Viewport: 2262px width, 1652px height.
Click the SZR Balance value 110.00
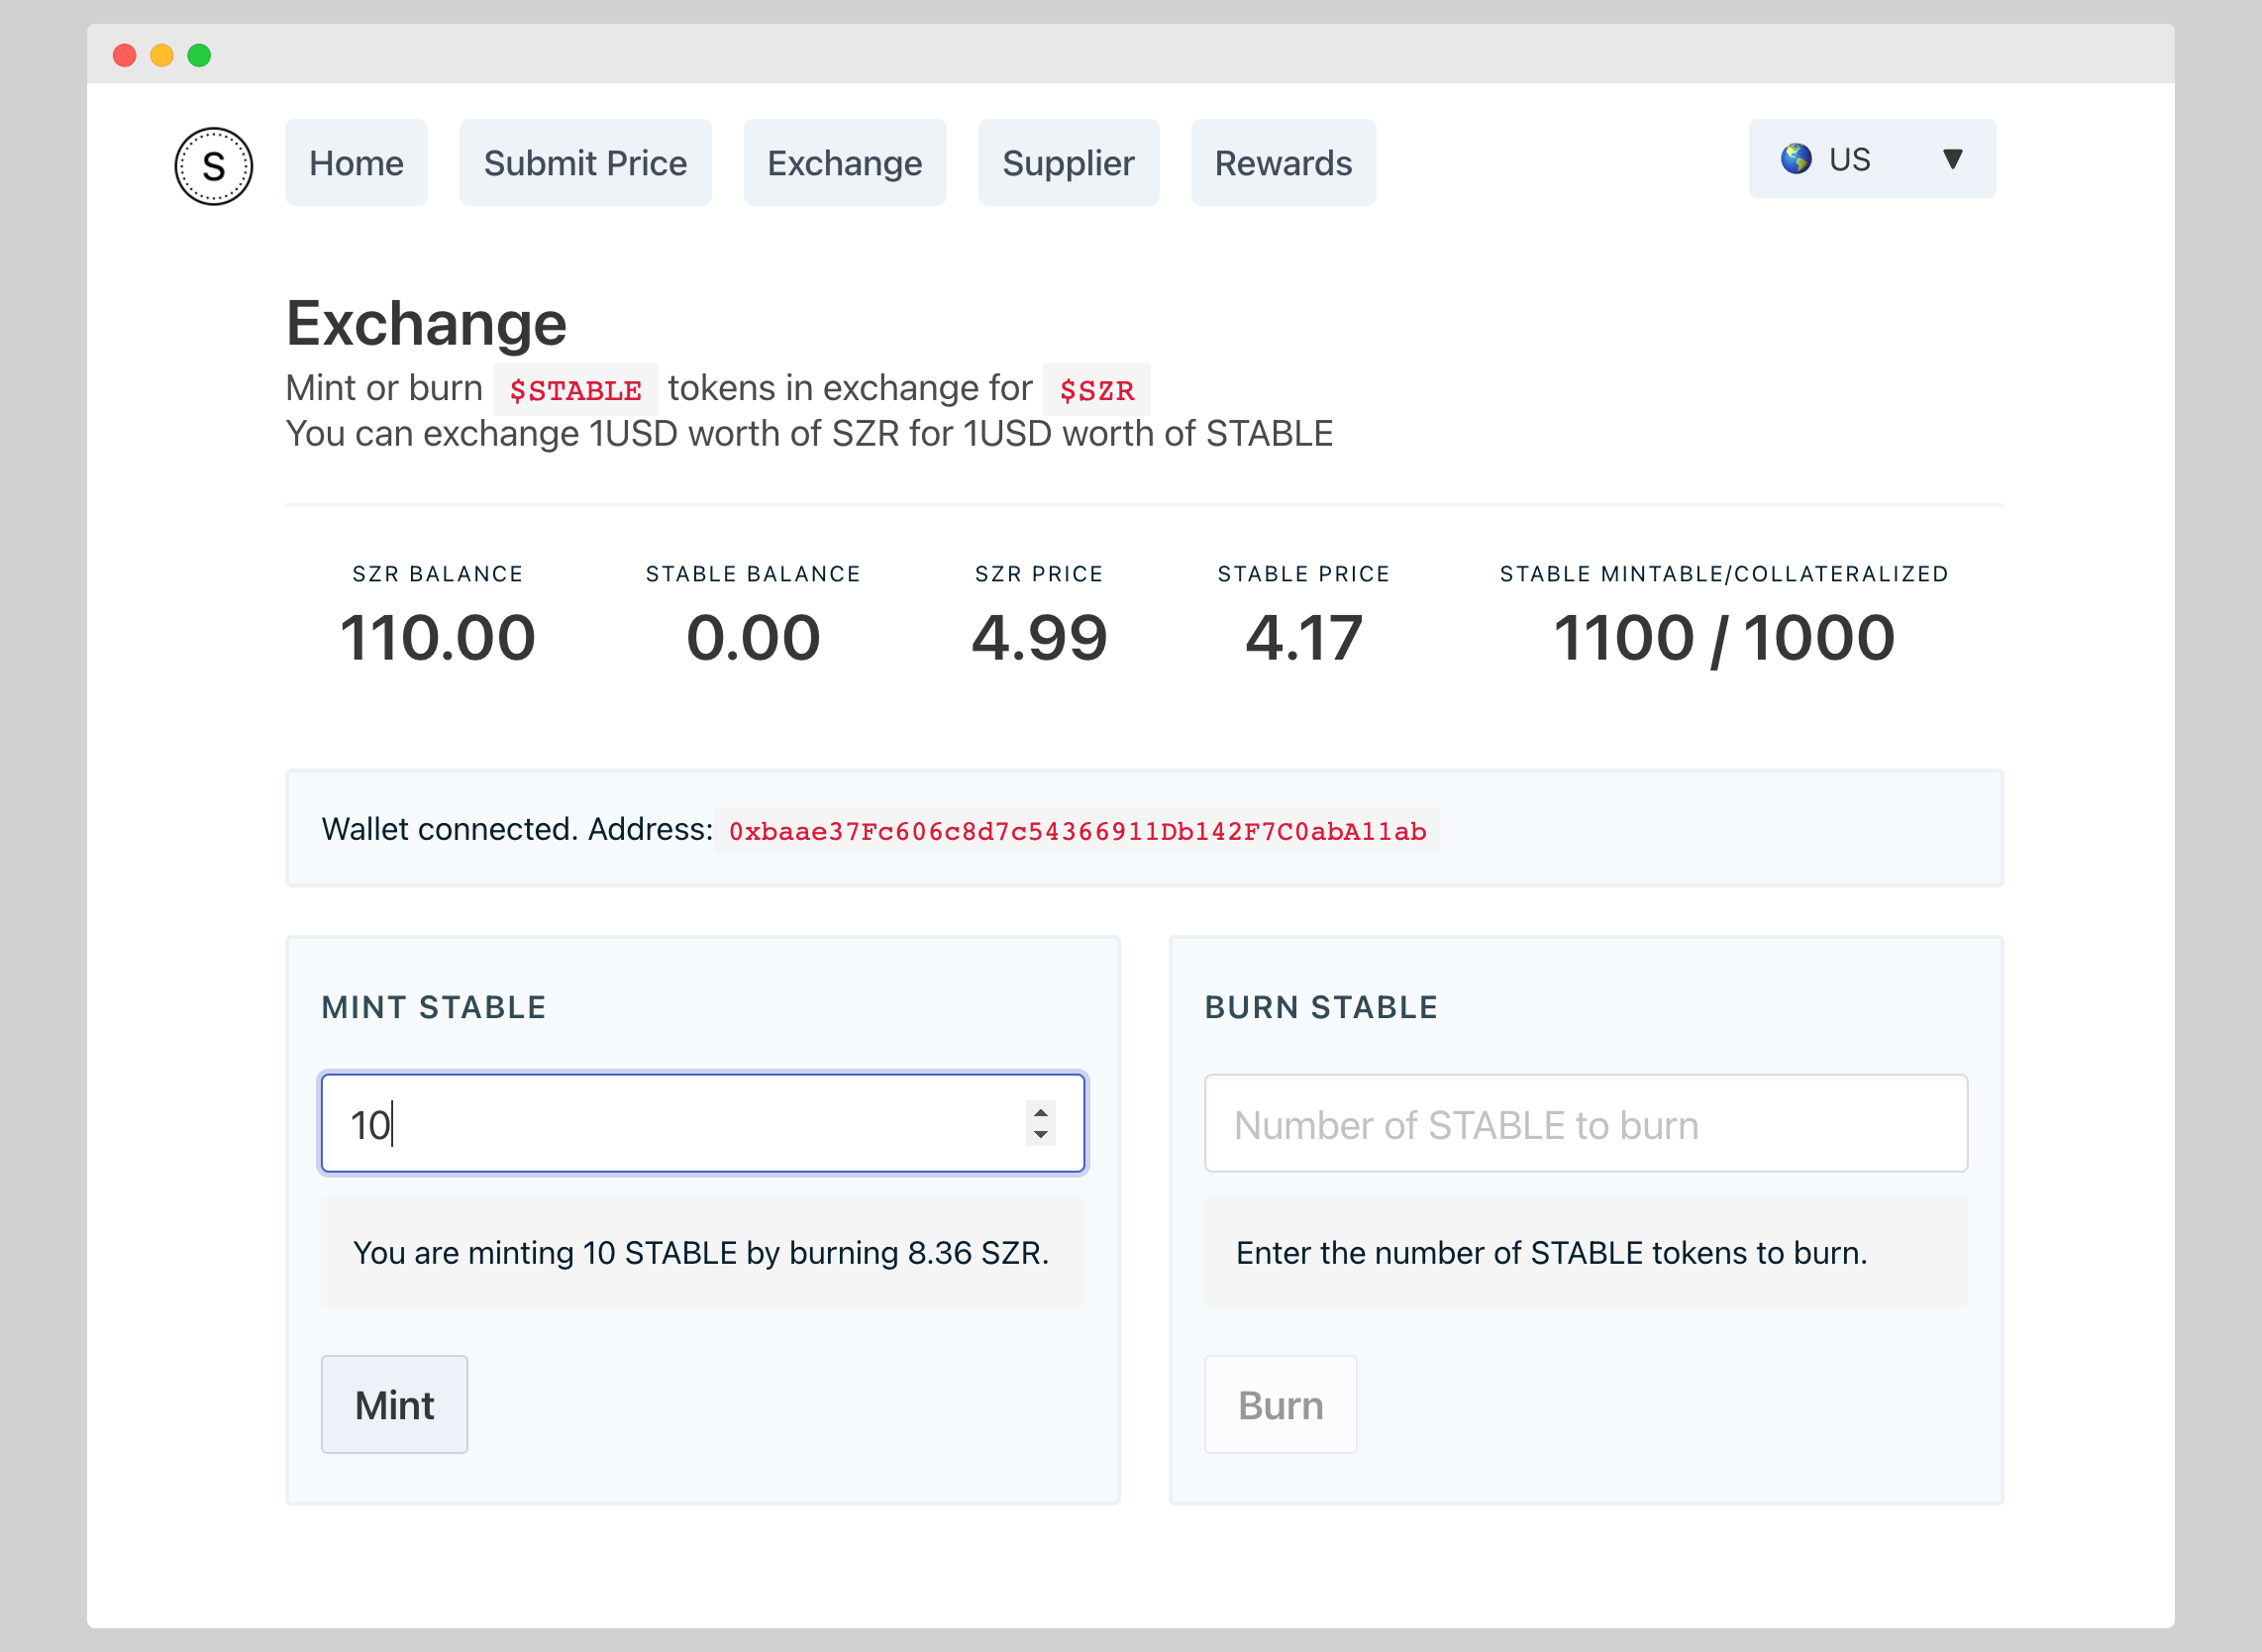[437, 638]
